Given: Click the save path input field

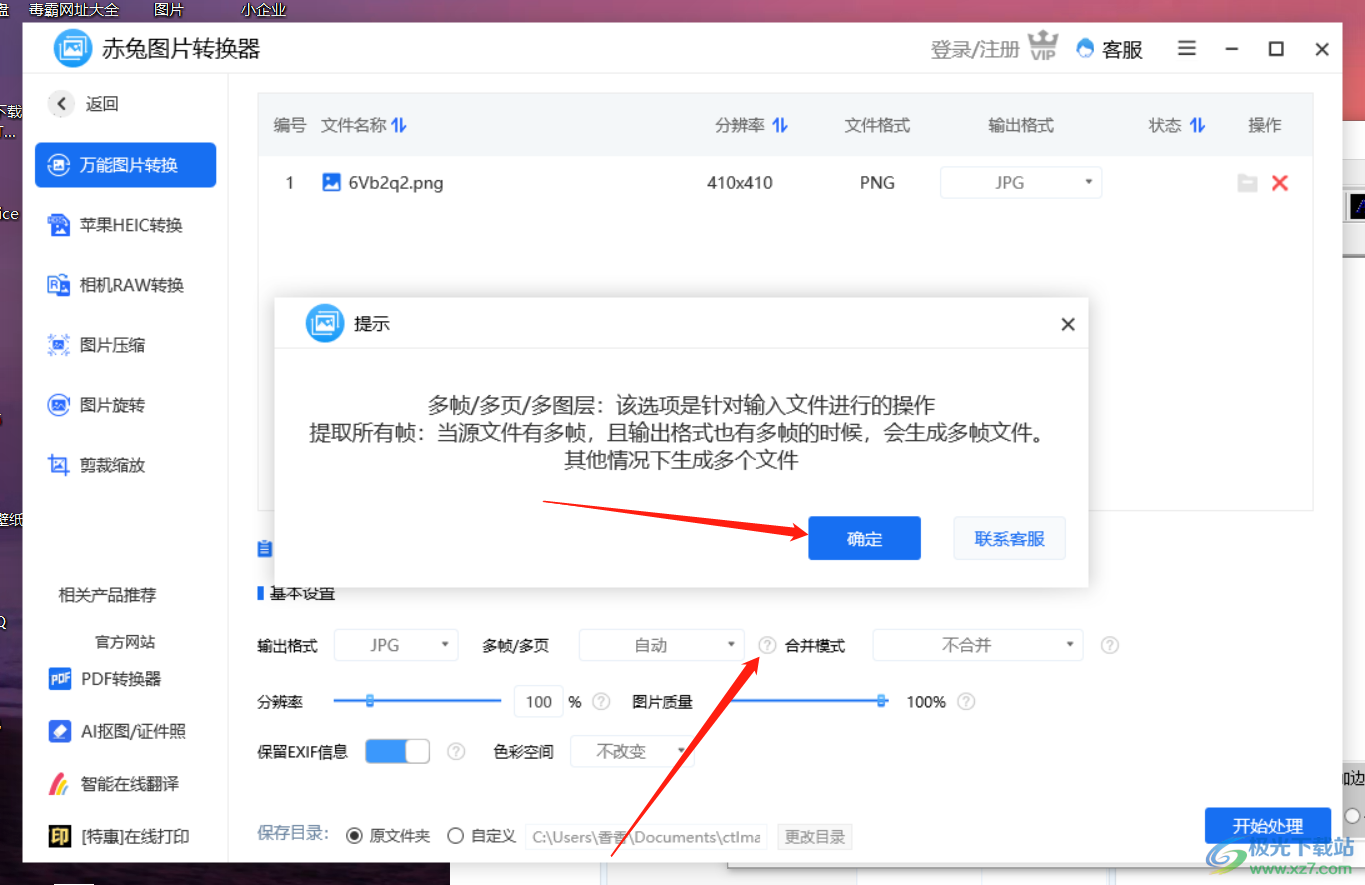Looking at the screenshot, I should [646, 836].
